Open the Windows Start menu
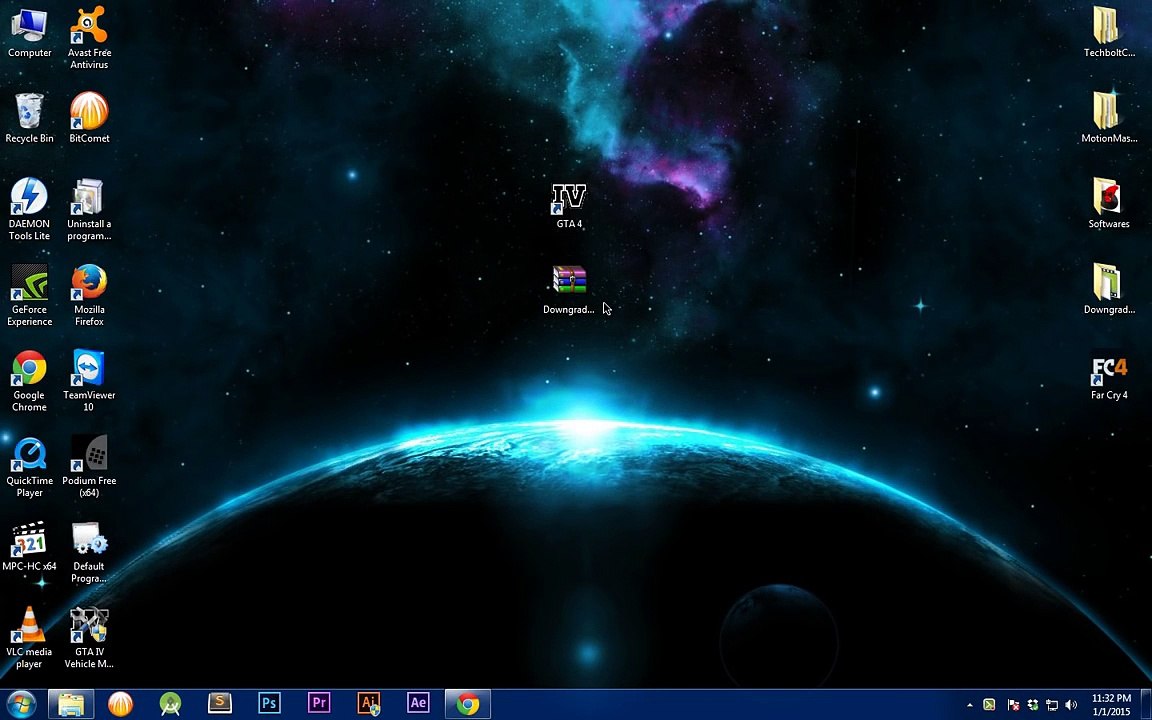This screenshot has height=720, width=1152. (21, 705)
